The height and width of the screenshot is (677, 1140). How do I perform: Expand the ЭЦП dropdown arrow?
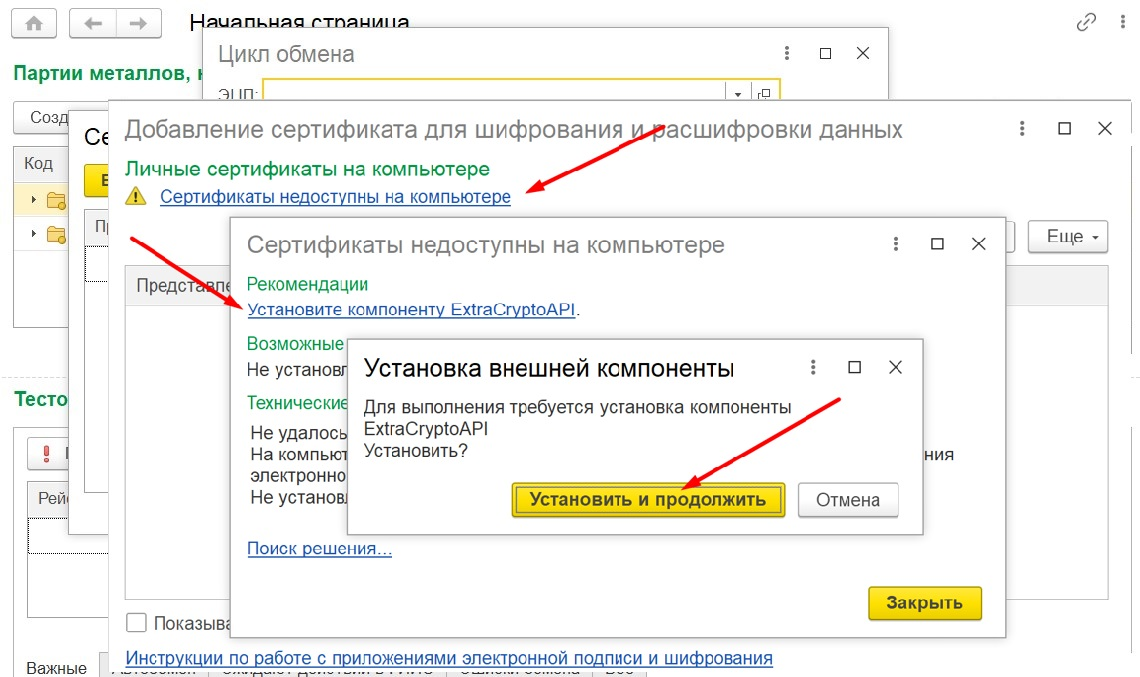(x=738, y=94)
